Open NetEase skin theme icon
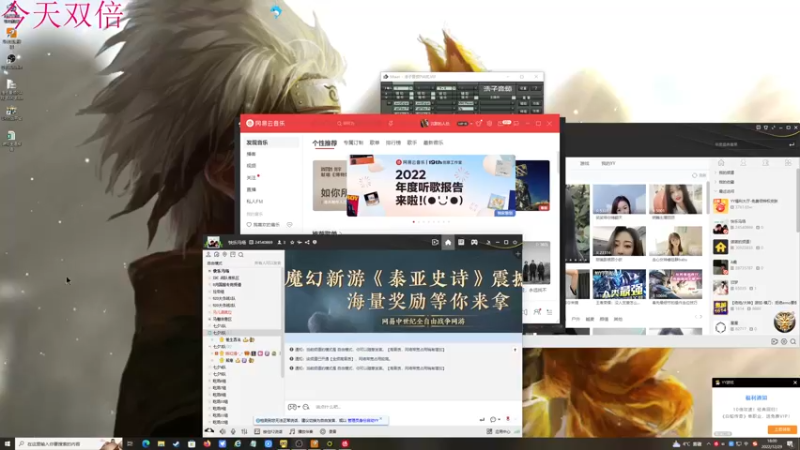Image resolution: width=800 pixels, height=450 pixels. pyautogui.click(x=479, y=123)
